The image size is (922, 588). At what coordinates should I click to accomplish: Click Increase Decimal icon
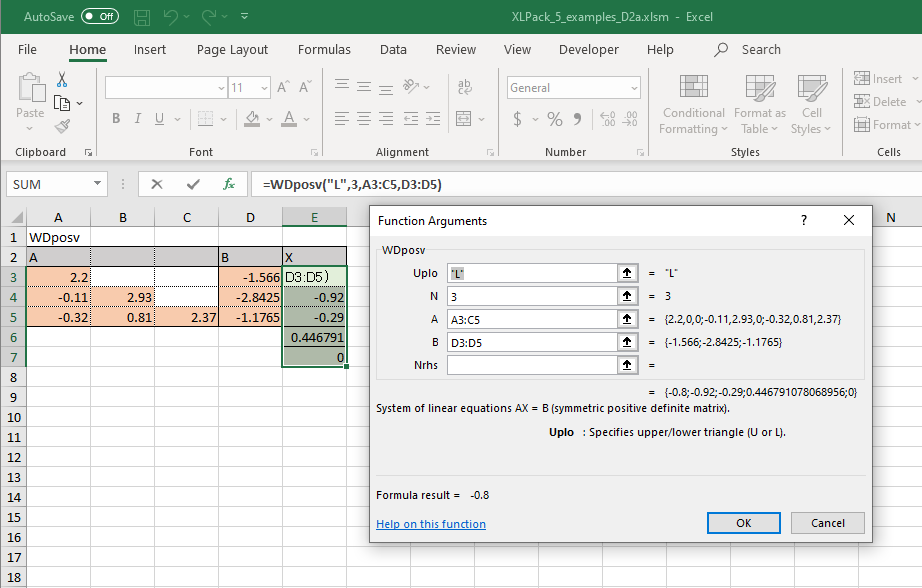pyautogui.click(x=607, y=119)
